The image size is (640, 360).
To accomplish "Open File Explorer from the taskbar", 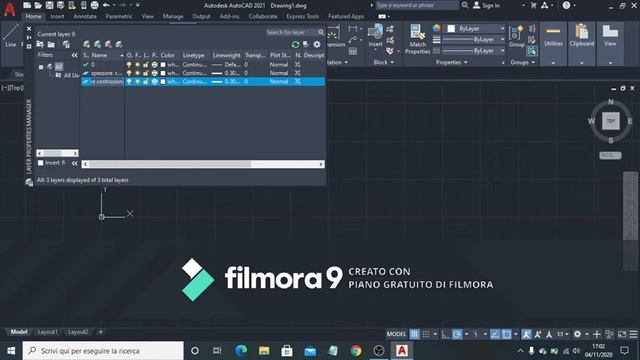I will [x=264, y=351].
